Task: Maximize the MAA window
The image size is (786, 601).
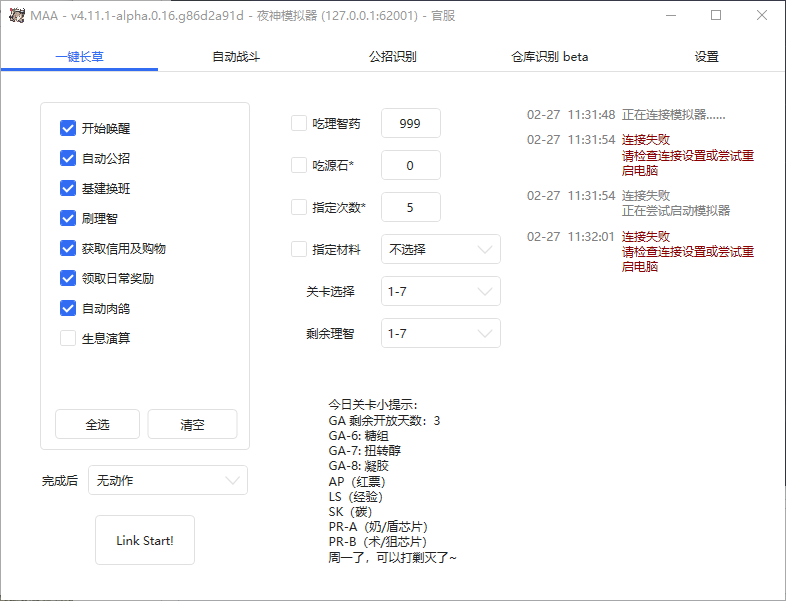Action: [x=716, y=16]
